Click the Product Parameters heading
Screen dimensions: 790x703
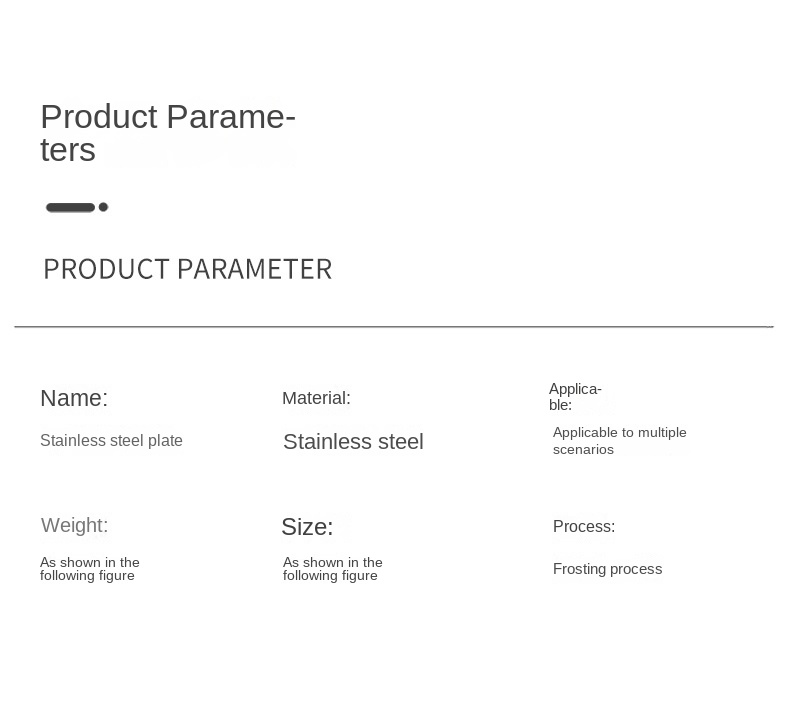168,133
